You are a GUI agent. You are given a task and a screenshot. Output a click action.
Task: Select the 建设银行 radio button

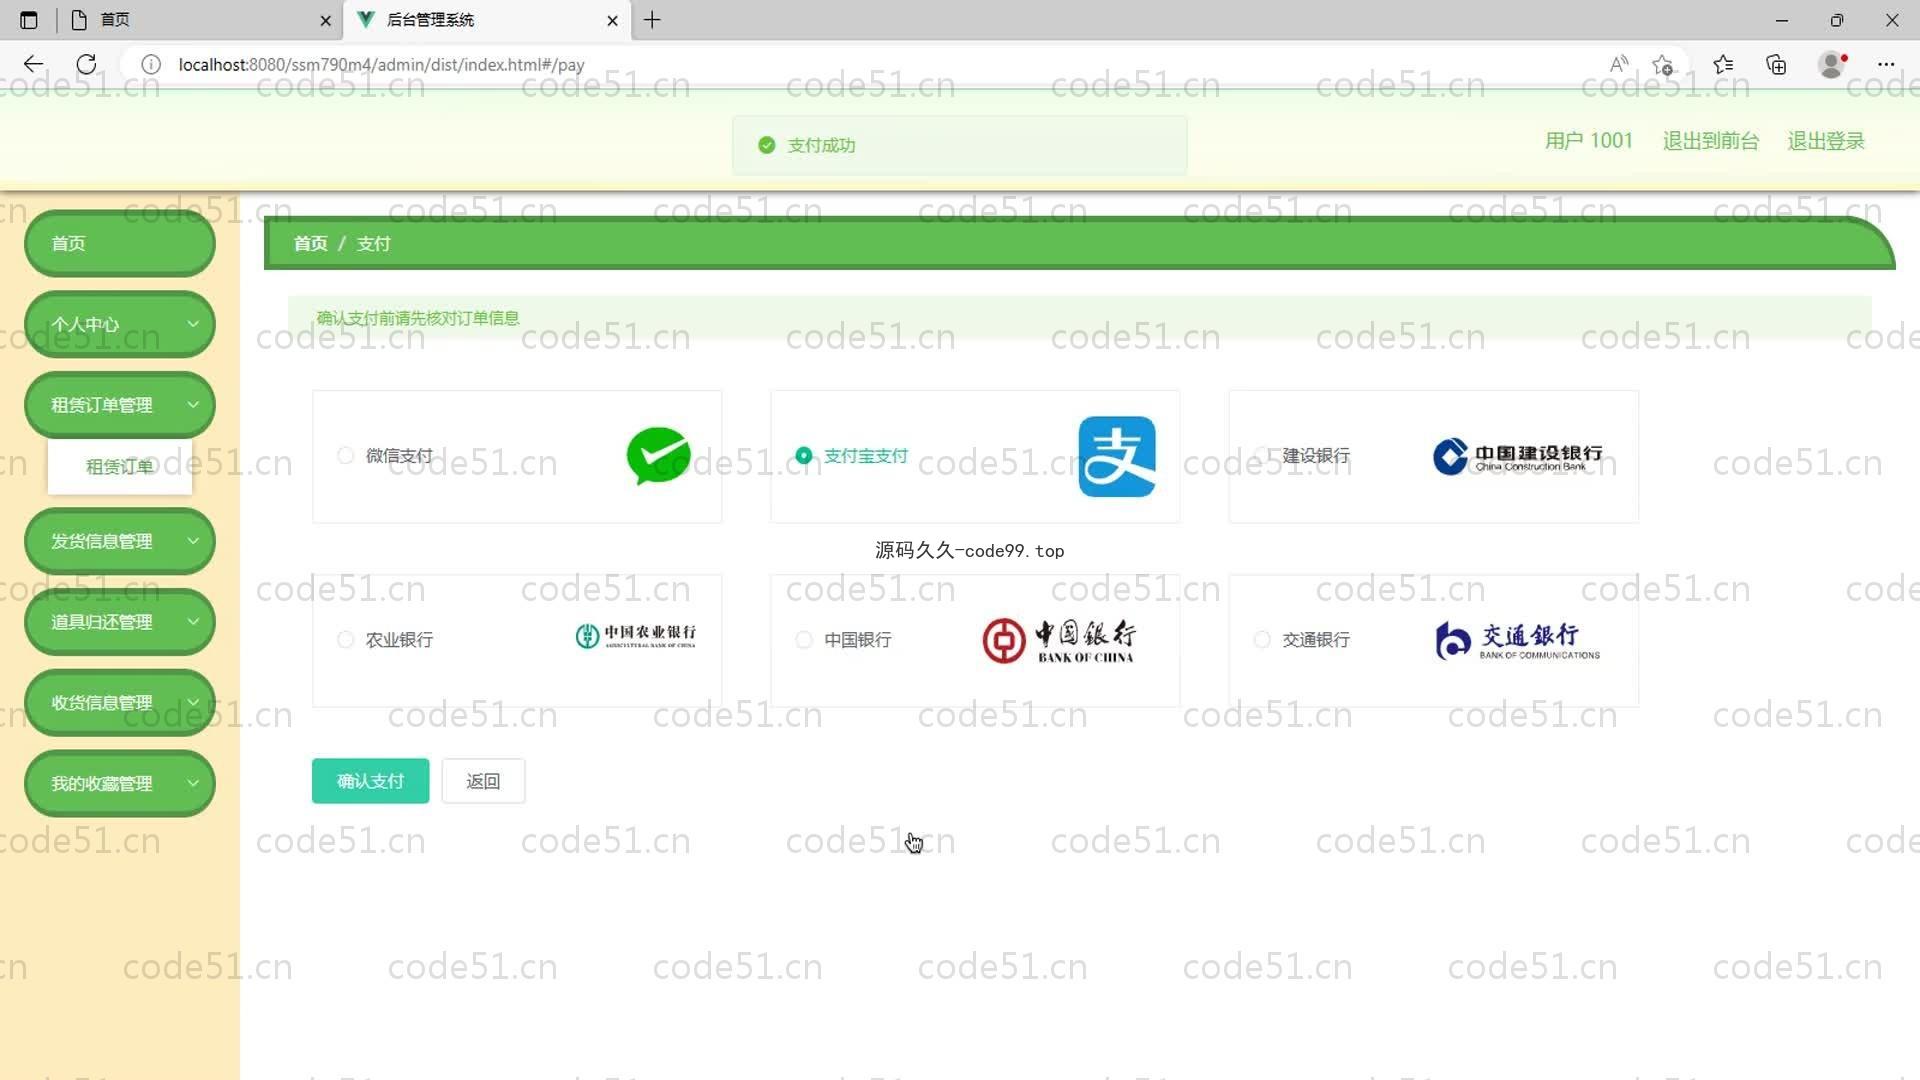point(1263,456)
